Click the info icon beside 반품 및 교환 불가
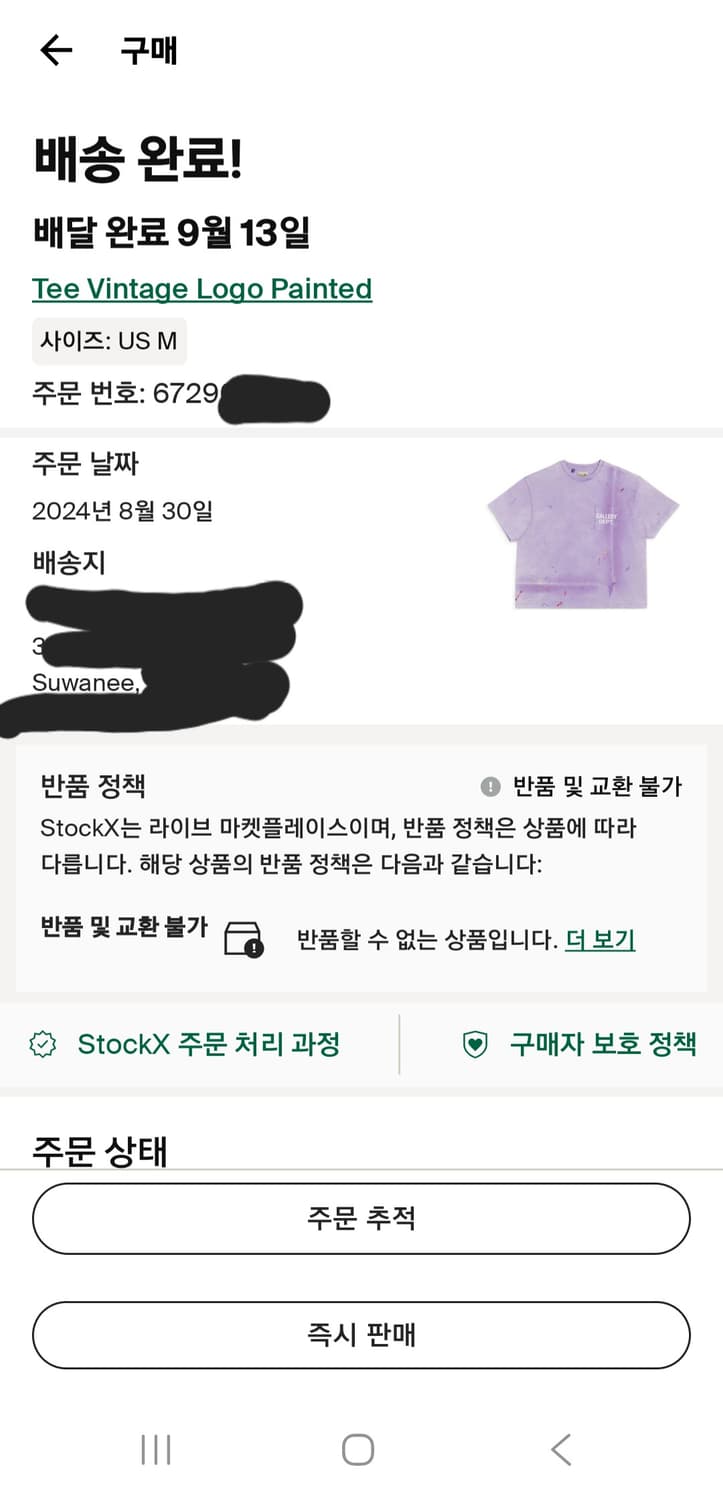723x1500 pixels. click(x=490, y=787)
